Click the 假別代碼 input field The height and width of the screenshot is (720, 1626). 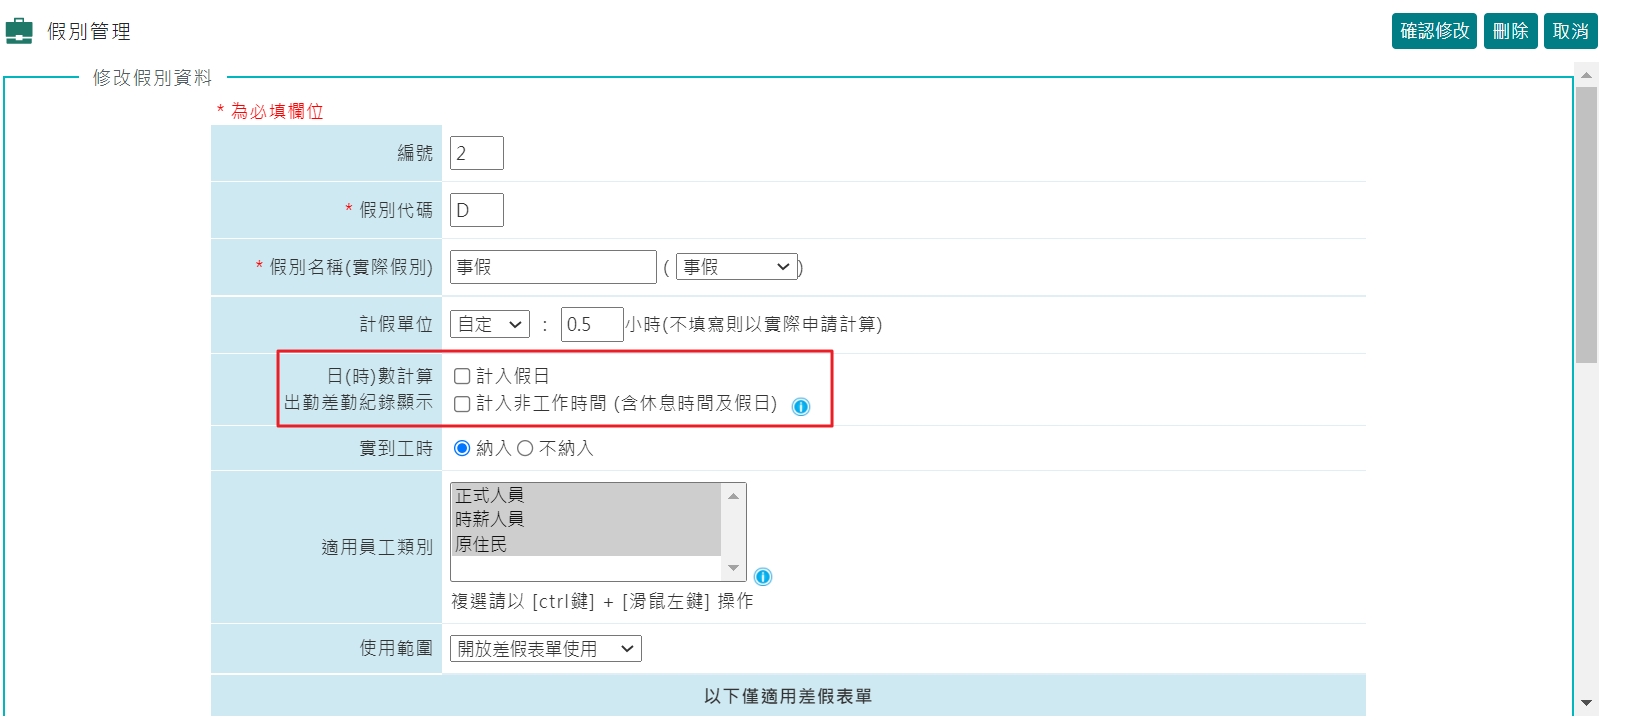477,210
